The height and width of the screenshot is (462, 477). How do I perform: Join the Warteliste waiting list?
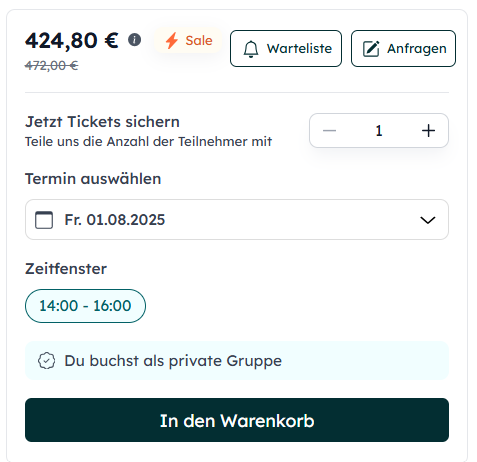coord(286,49)
